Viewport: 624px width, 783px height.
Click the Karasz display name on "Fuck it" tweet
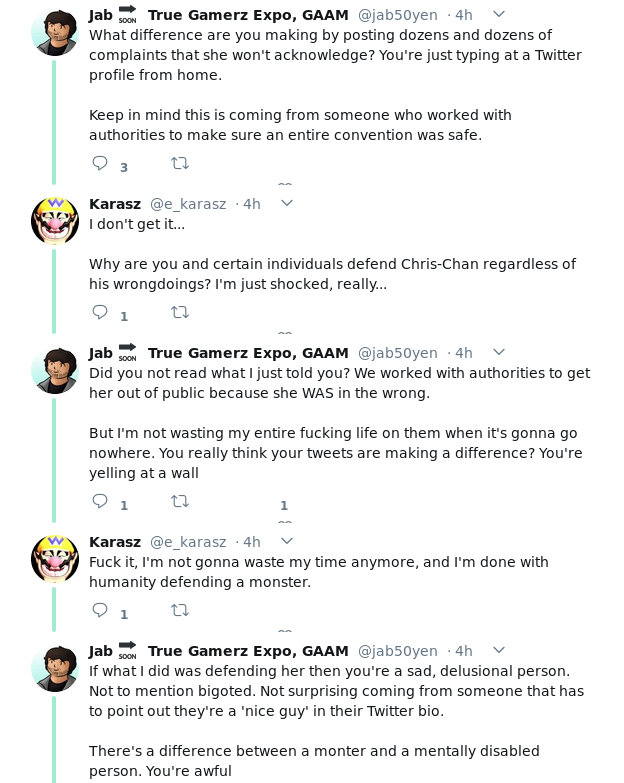click(115, 542)
